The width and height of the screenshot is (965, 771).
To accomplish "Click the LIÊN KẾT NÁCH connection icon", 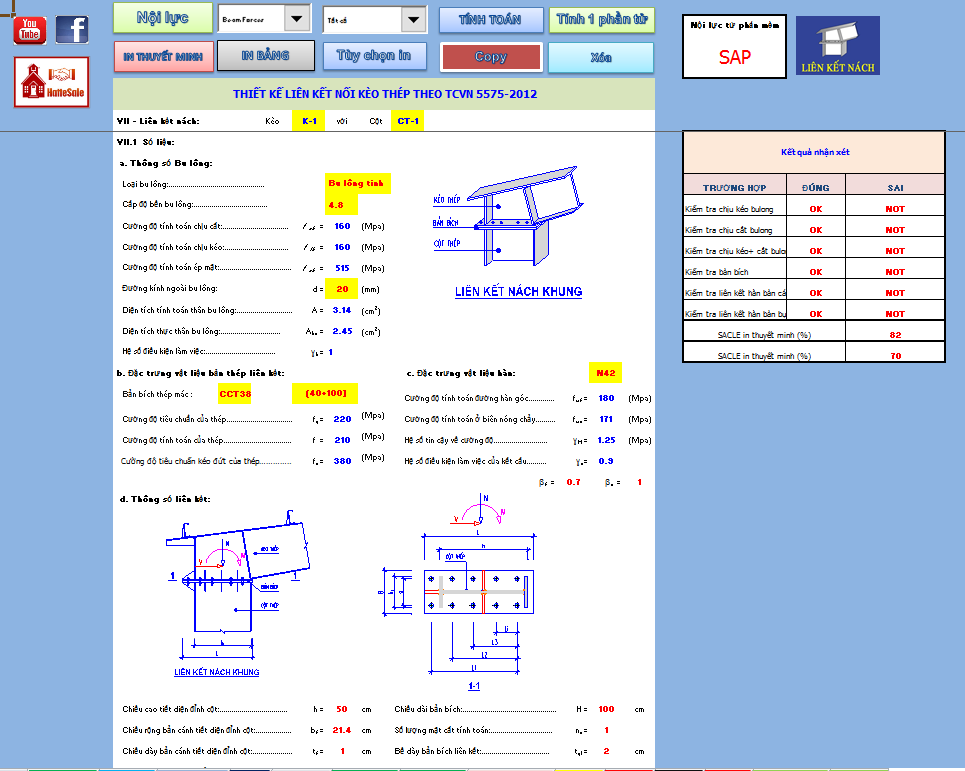I will click(838, 46).
